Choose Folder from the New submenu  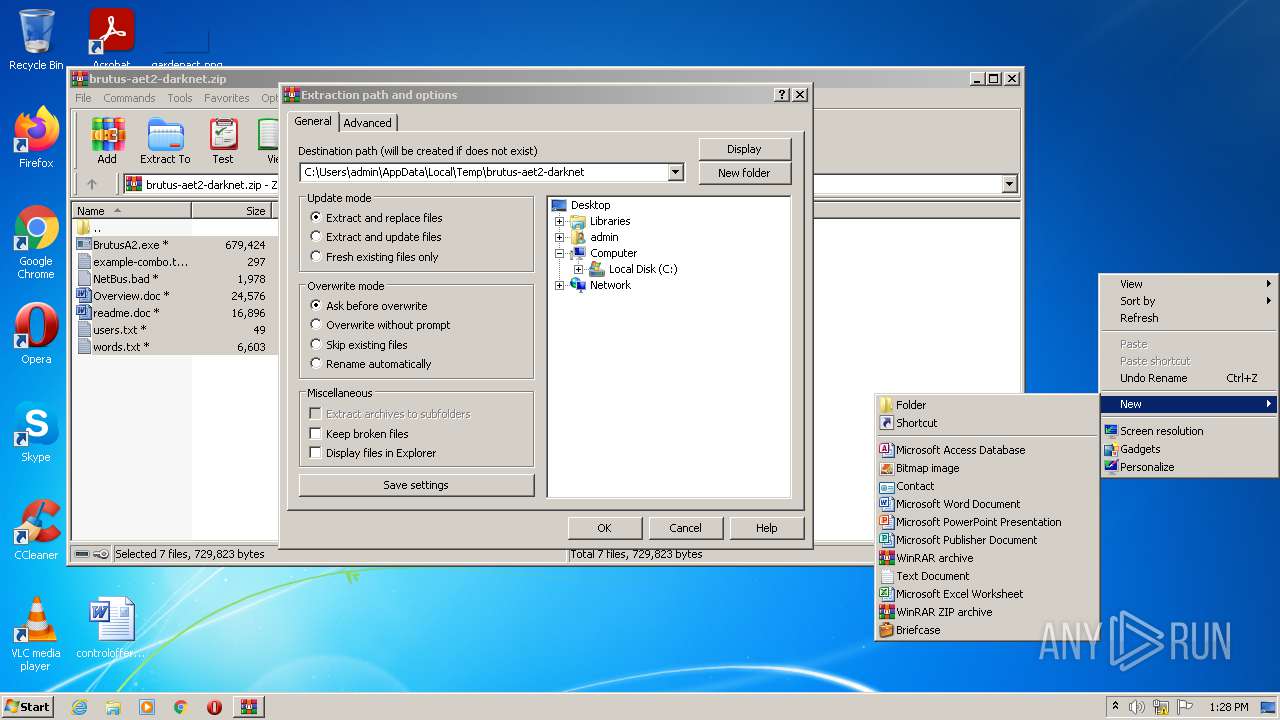click(987, 405)
